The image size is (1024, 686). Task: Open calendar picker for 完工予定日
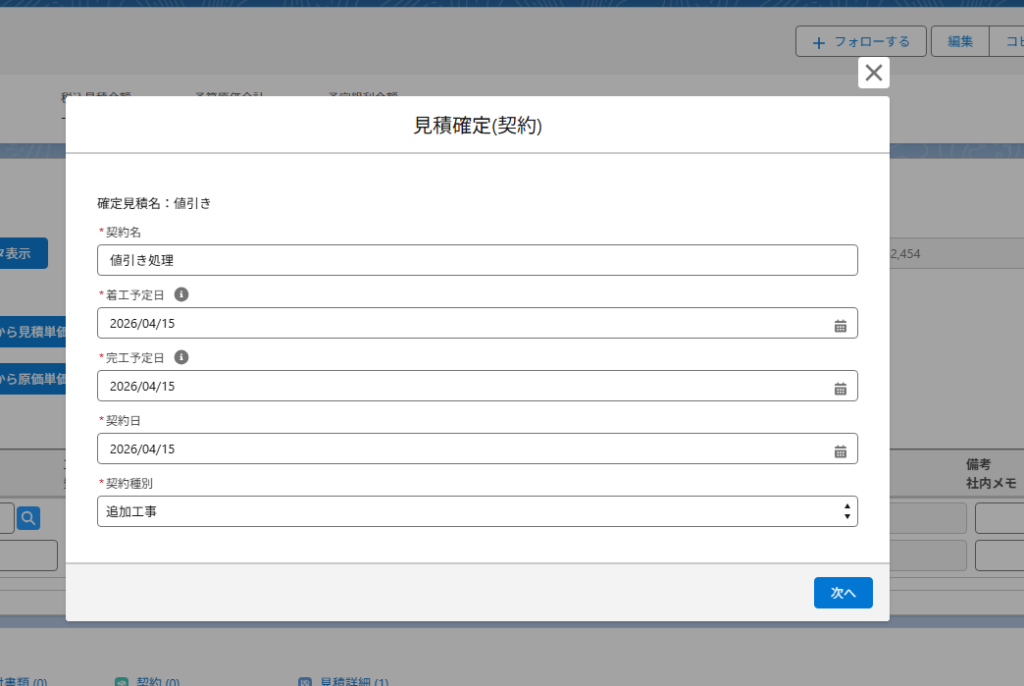(840, 387)
